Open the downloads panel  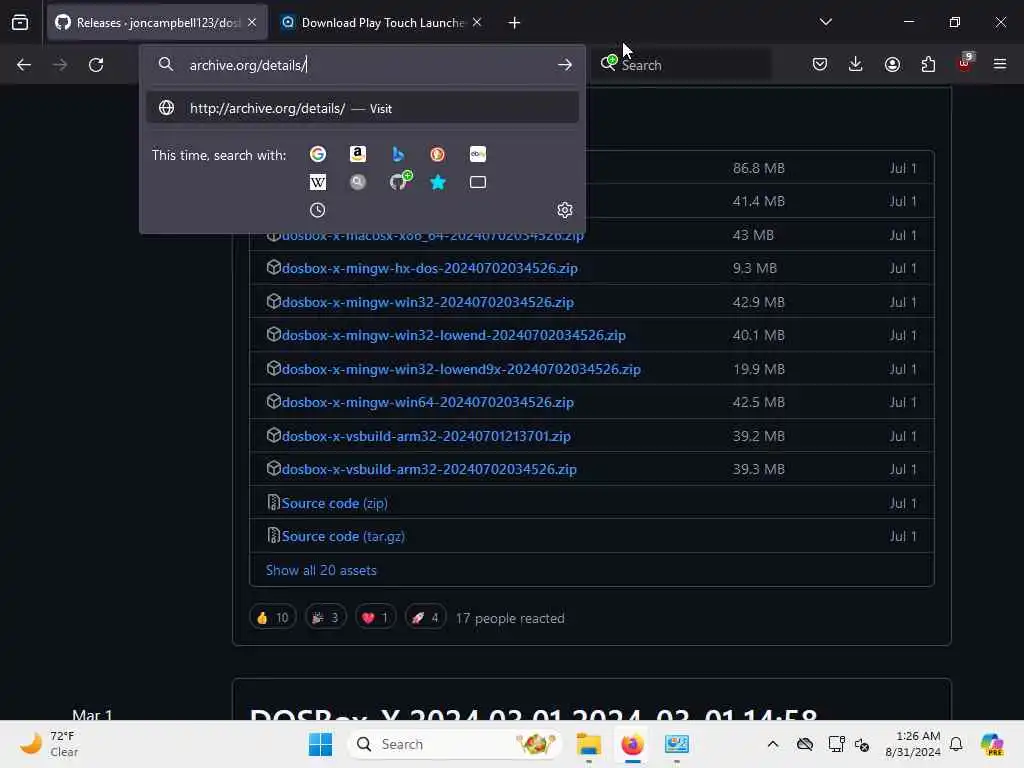click(856, 64)
